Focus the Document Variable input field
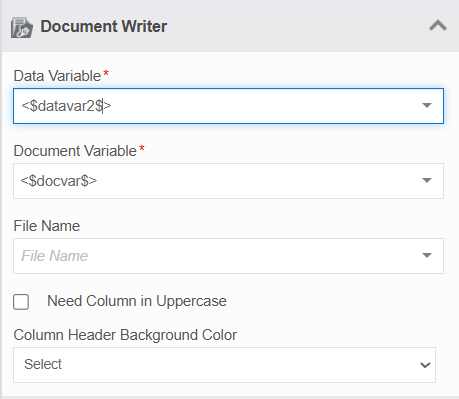 click(228, 181)
